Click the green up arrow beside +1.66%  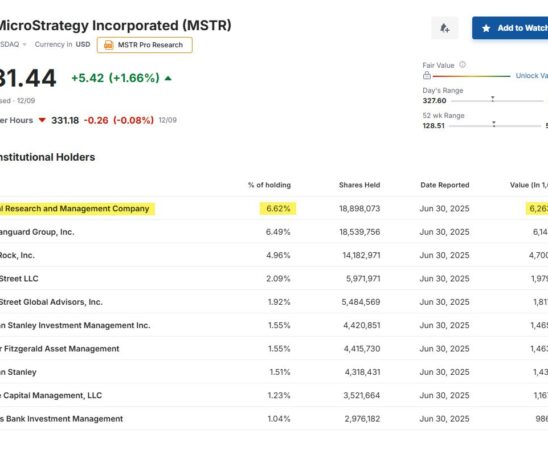pos(168,78)
